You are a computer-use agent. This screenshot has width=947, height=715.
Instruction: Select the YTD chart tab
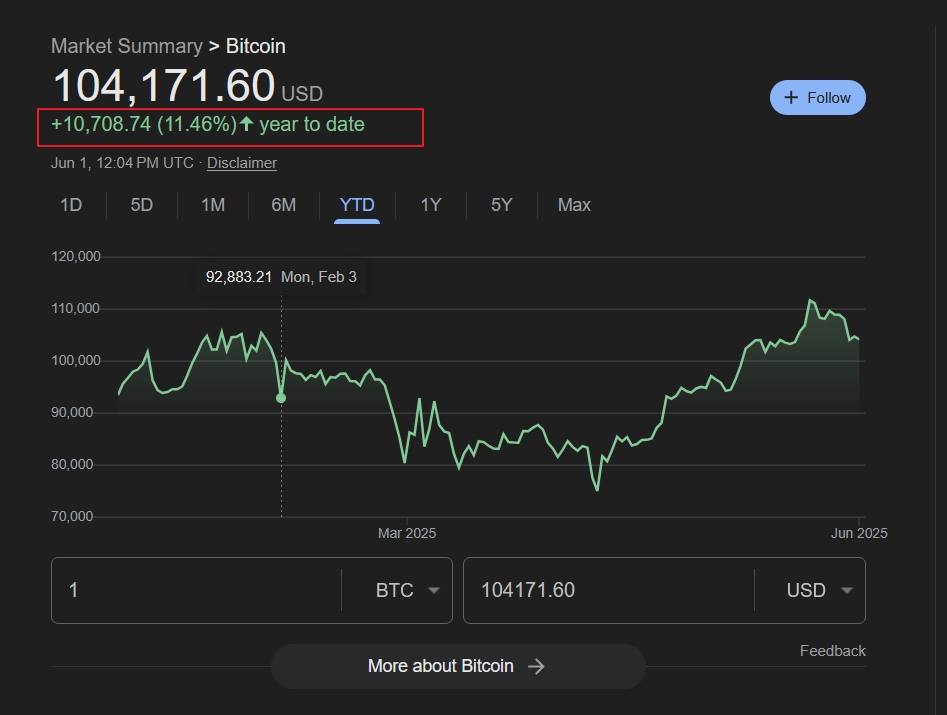[357, 205]
